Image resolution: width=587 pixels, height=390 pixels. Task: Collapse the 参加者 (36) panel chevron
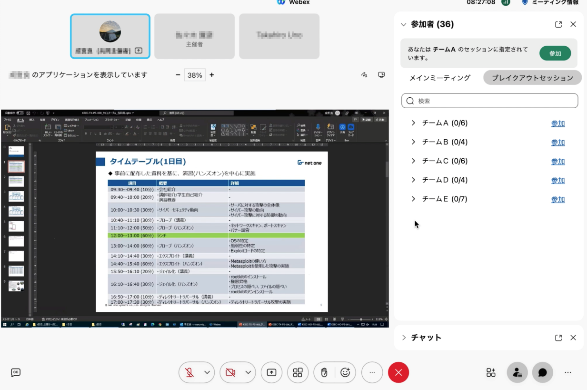pyautogui.click(x=403, y=24)
